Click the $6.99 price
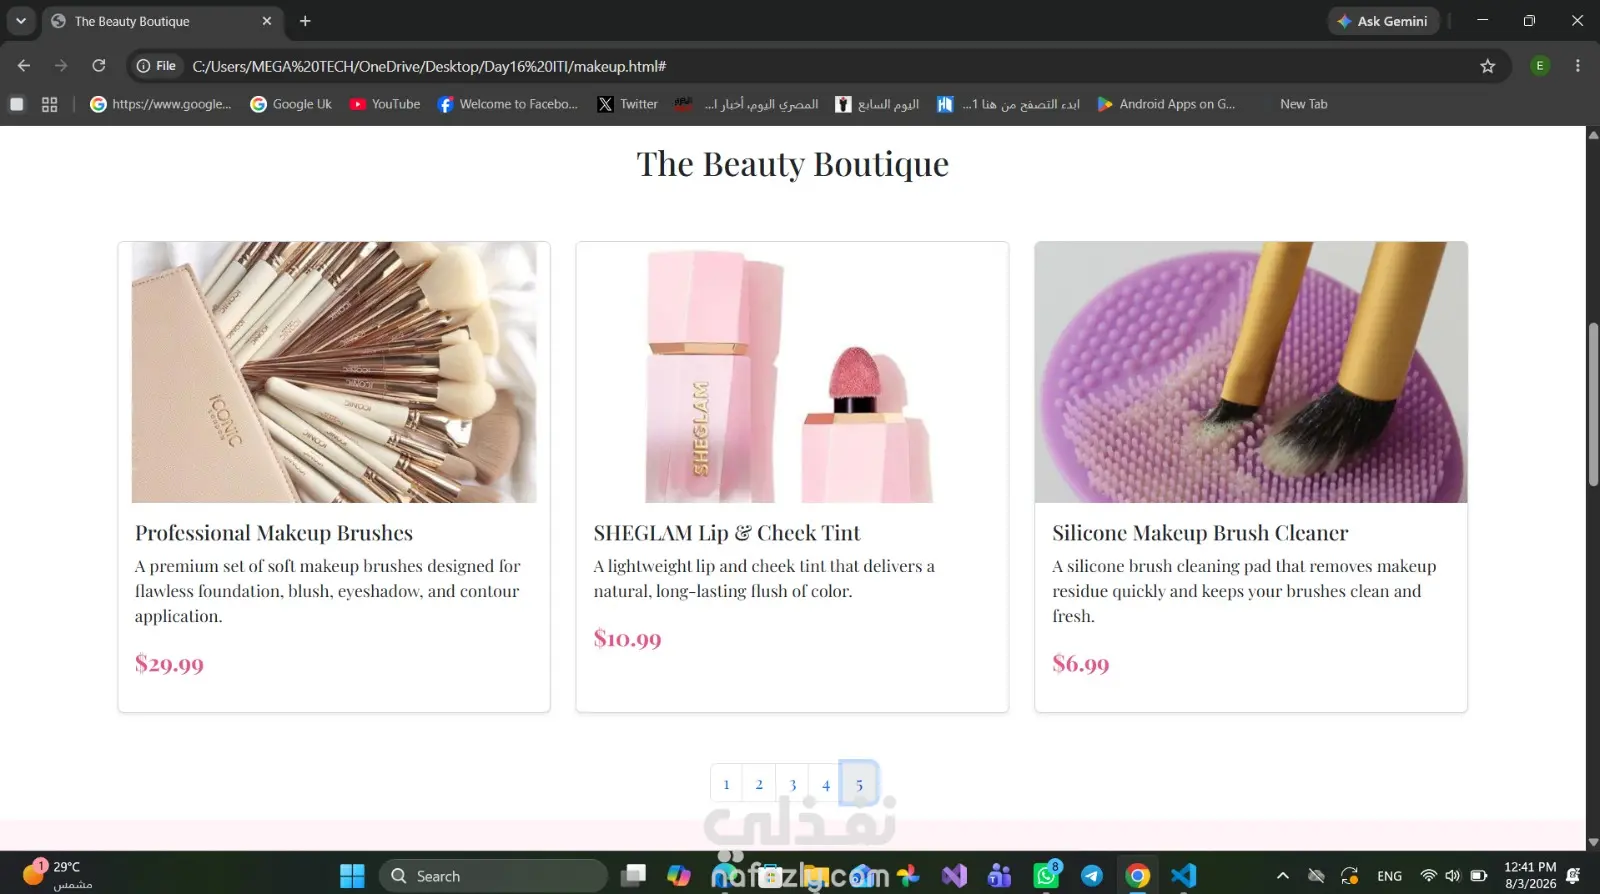1600x894 pixels. coord(1080,664)
